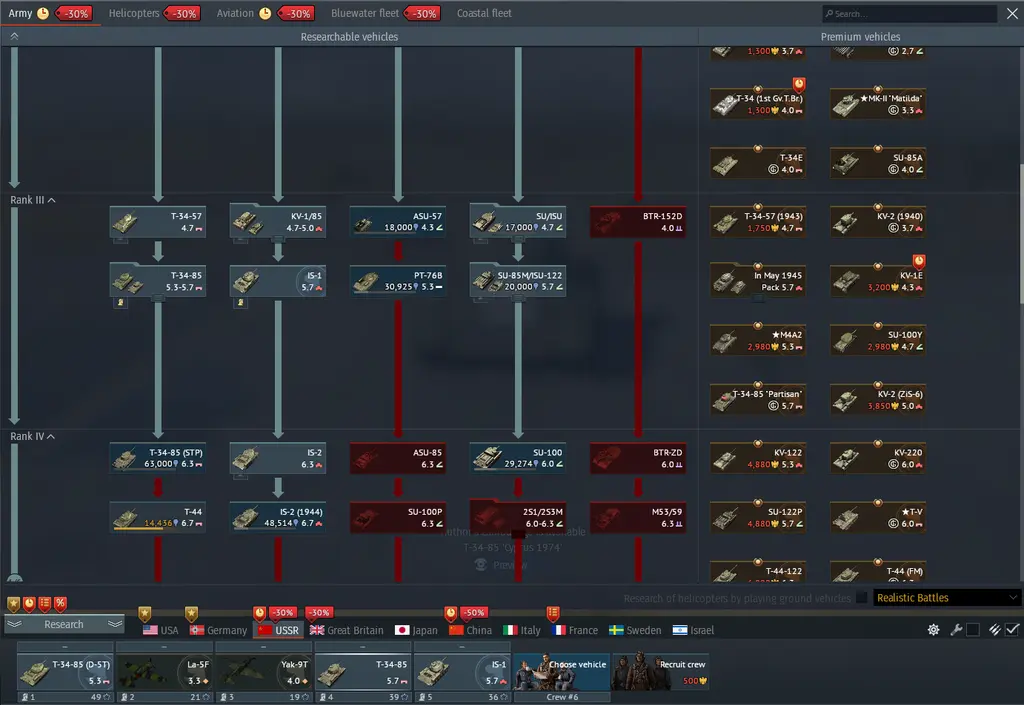1024x705 pixels.
Task: Open the Realistic Battles dropdown
Action: [946, 597]
